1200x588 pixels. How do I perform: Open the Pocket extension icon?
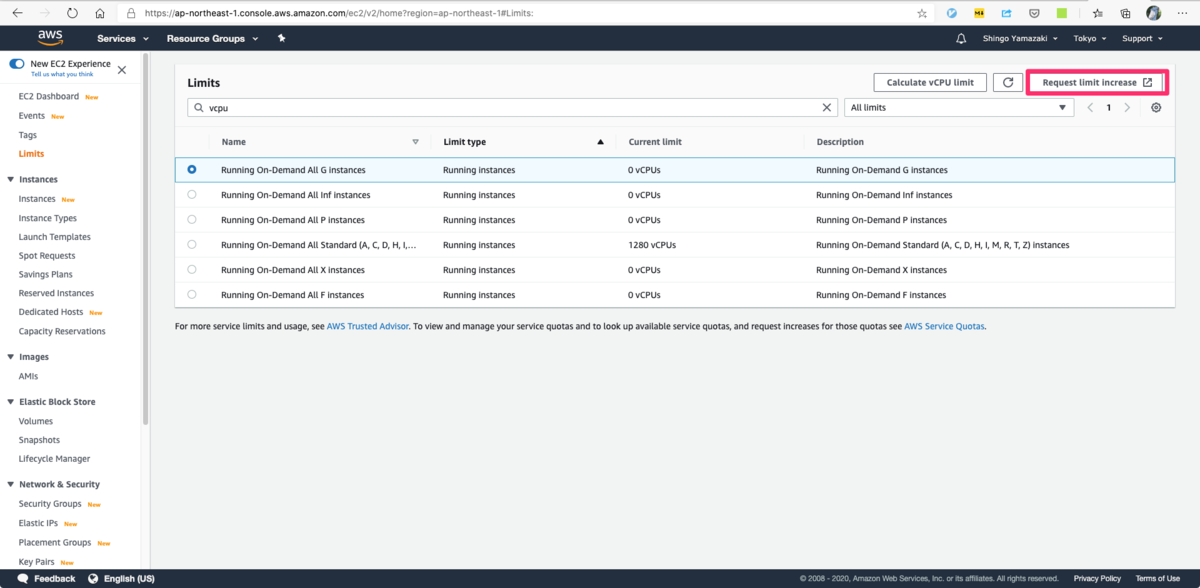coord(1034,13)
